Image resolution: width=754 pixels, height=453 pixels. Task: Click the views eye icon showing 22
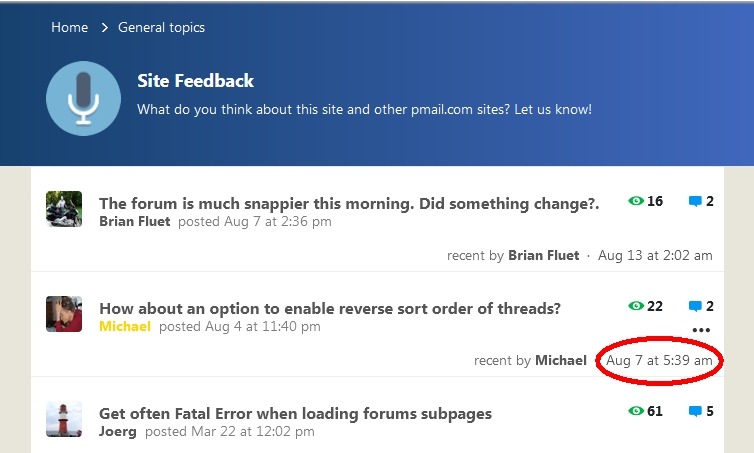(x=635, y=306)
